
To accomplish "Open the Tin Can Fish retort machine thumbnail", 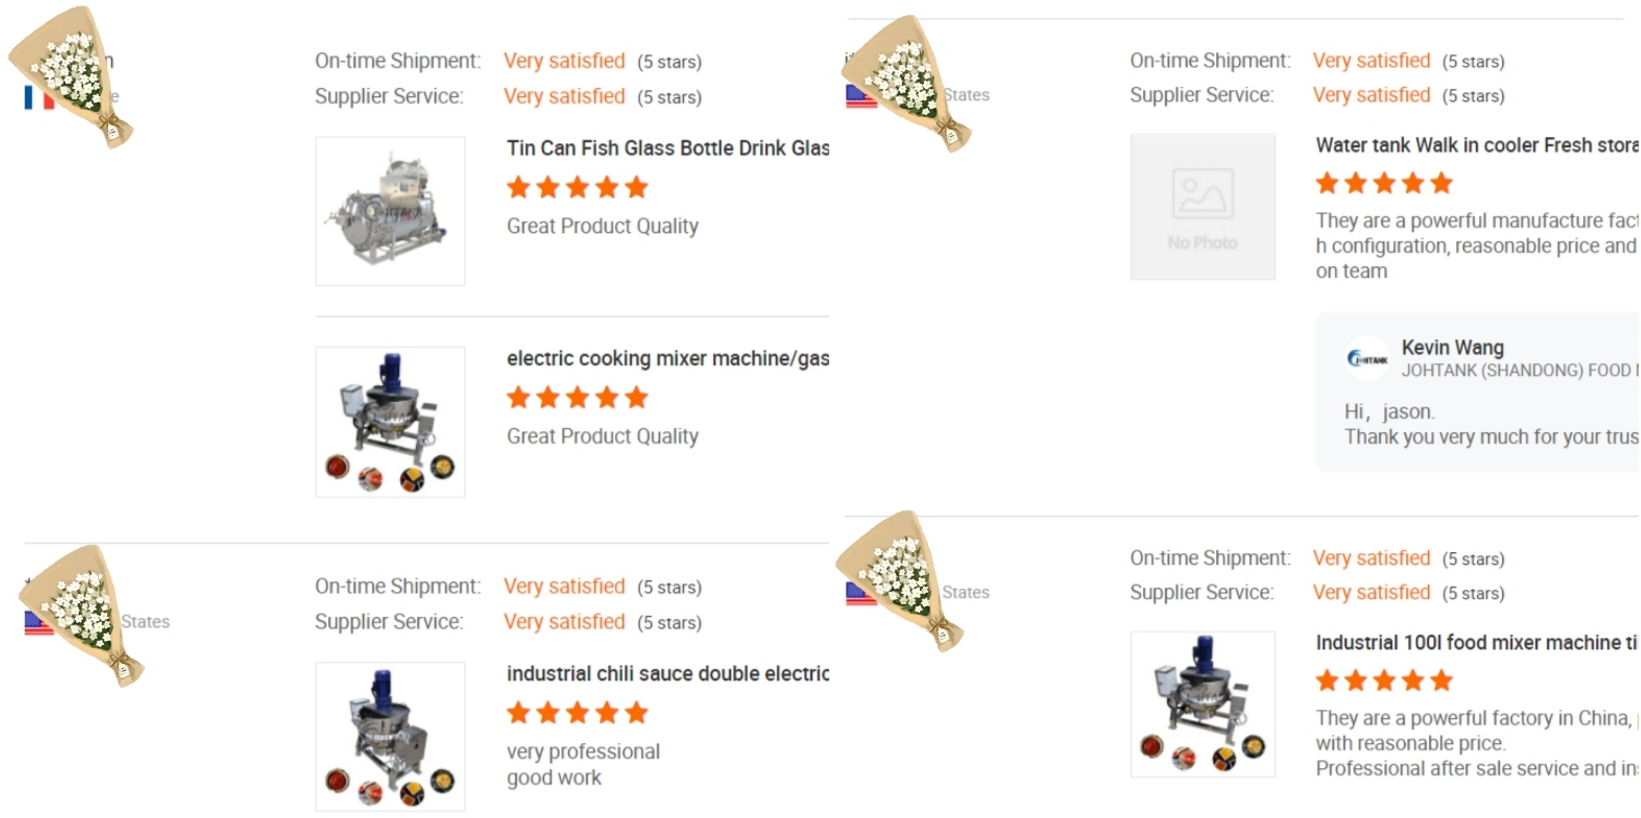I will pyautogui.click(x=390, y=211).
